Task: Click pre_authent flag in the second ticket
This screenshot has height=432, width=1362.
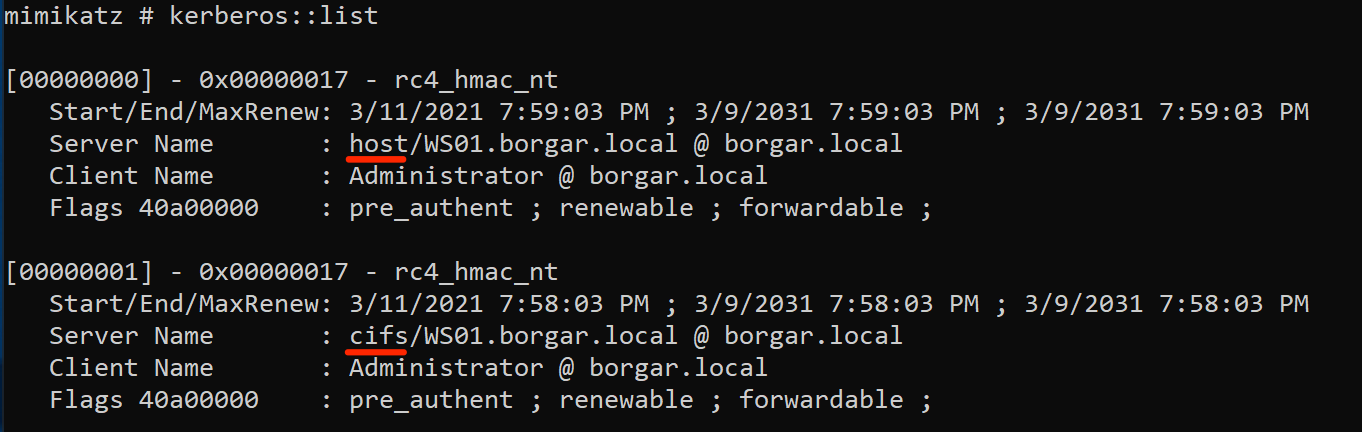Action: (431, 400)
